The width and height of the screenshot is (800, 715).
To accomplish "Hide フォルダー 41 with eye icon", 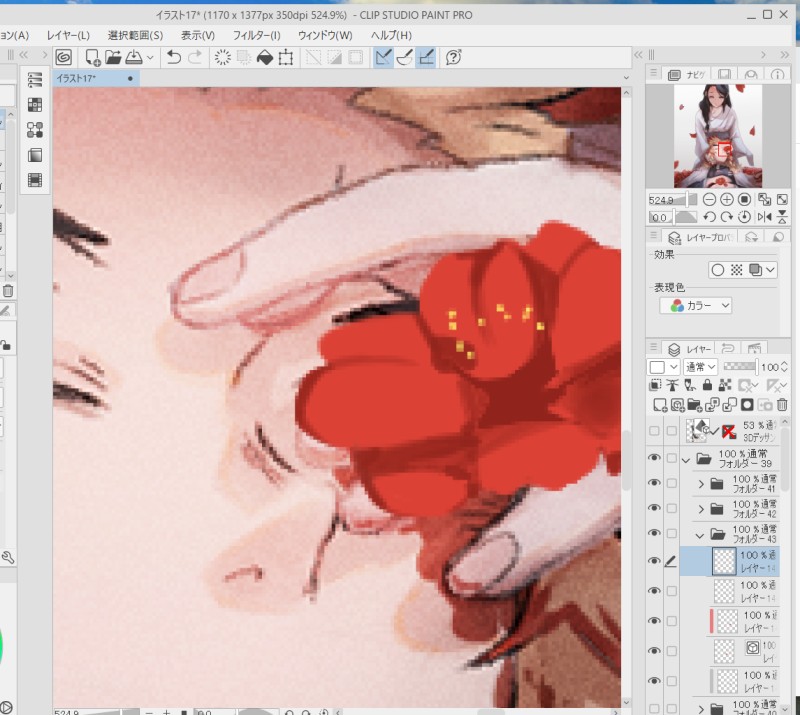I will (x=654, y=483).
